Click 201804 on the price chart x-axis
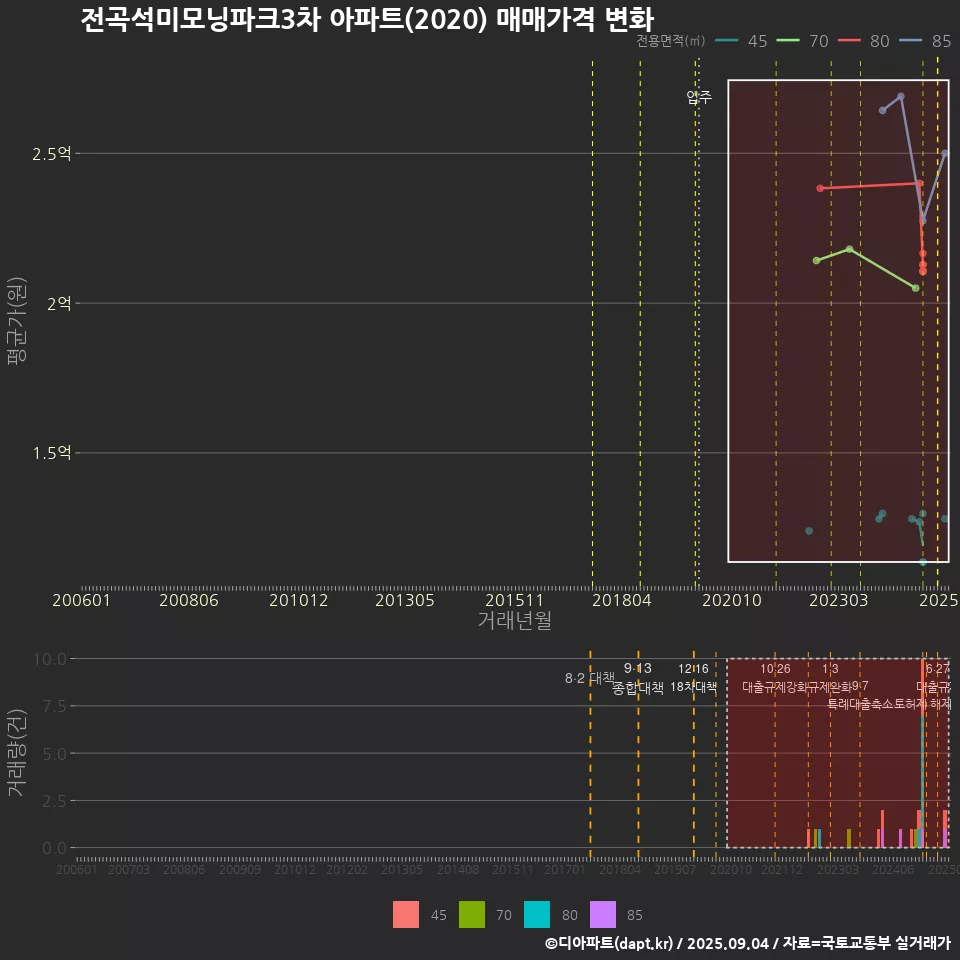960x960 pixels. (621, 600)
